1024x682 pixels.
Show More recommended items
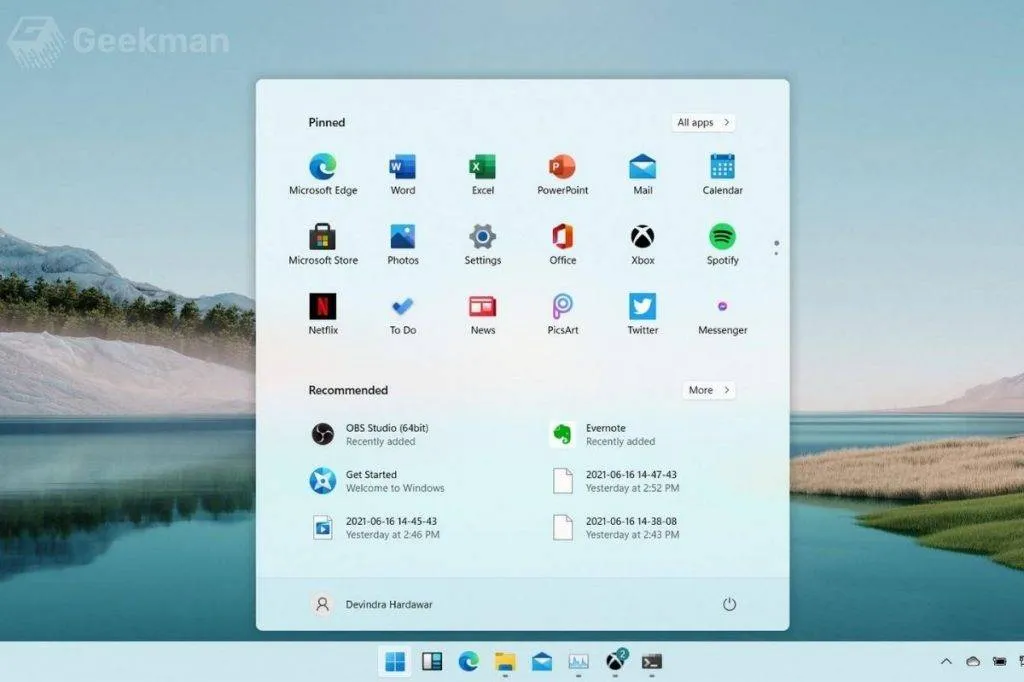pos(708,390)
